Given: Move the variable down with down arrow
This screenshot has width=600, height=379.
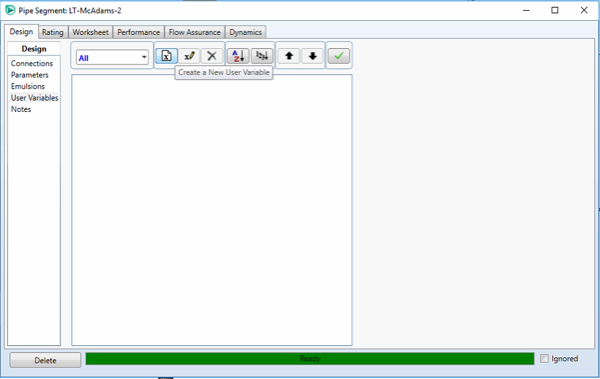Looking at the screenshot, I should (x=312, y=56).
